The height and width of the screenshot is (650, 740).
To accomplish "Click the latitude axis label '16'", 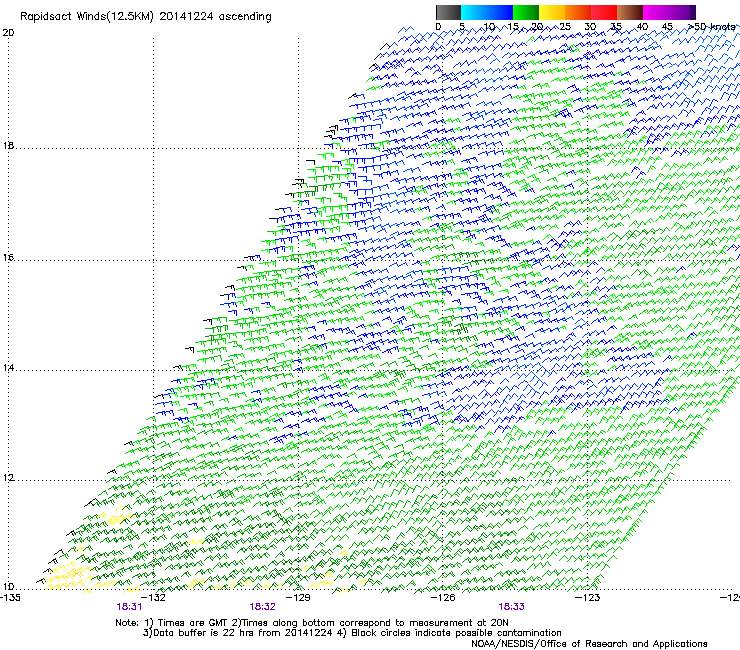I will coord(8,257).
